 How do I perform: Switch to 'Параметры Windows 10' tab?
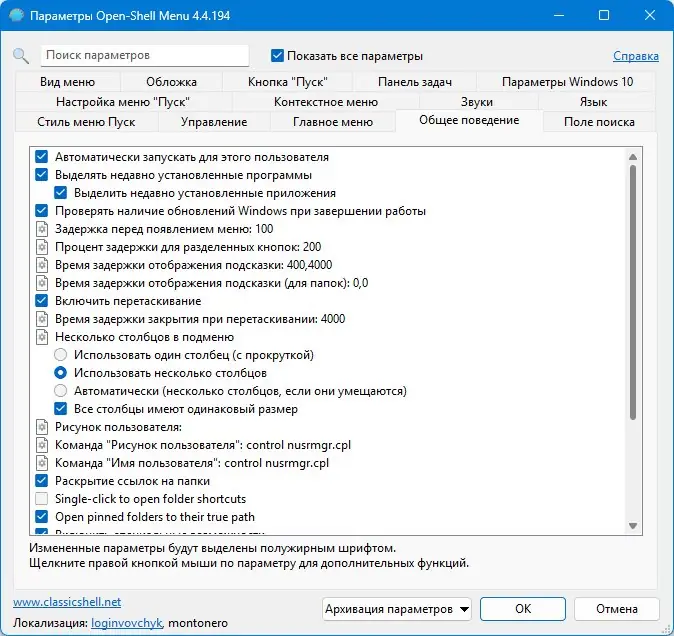(567, 82)
